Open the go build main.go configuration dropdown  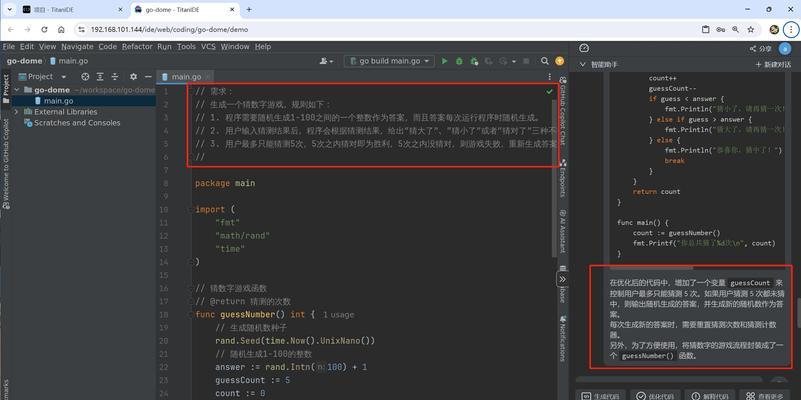[x=390, y=61]
